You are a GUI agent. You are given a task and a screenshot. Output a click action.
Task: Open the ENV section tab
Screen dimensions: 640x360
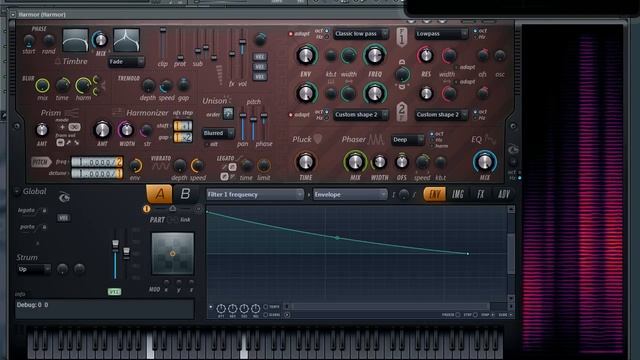click(x=435, y=194)
